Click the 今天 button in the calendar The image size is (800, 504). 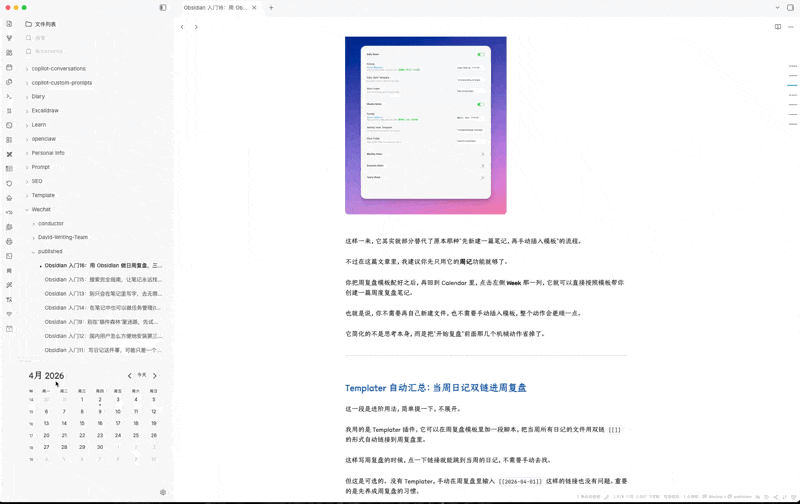tap(142, 376)
